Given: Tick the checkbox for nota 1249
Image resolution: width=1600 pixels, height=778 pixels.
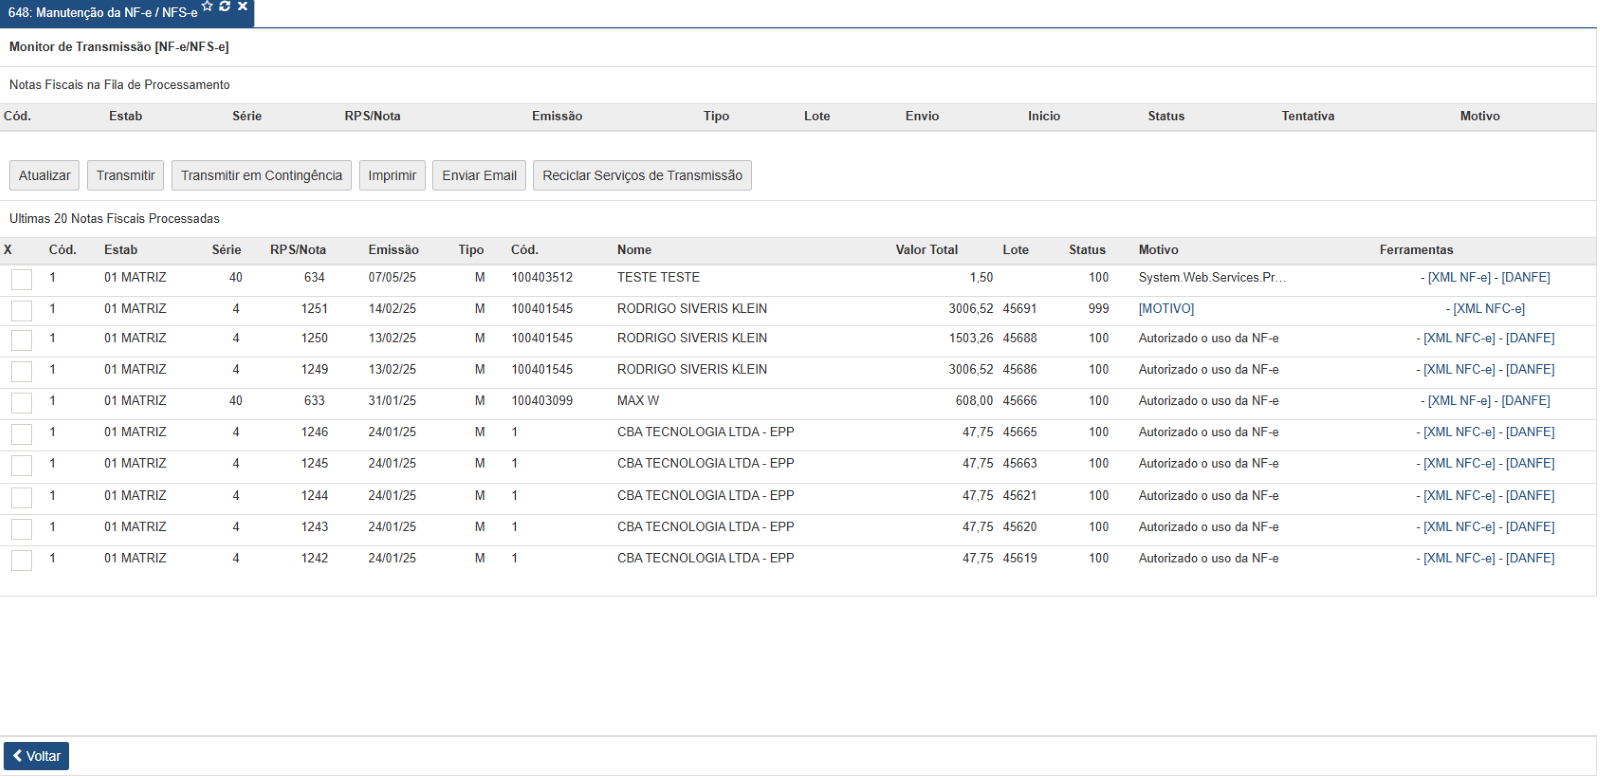Looking at the screenshot, I should (x=21, y=371).
